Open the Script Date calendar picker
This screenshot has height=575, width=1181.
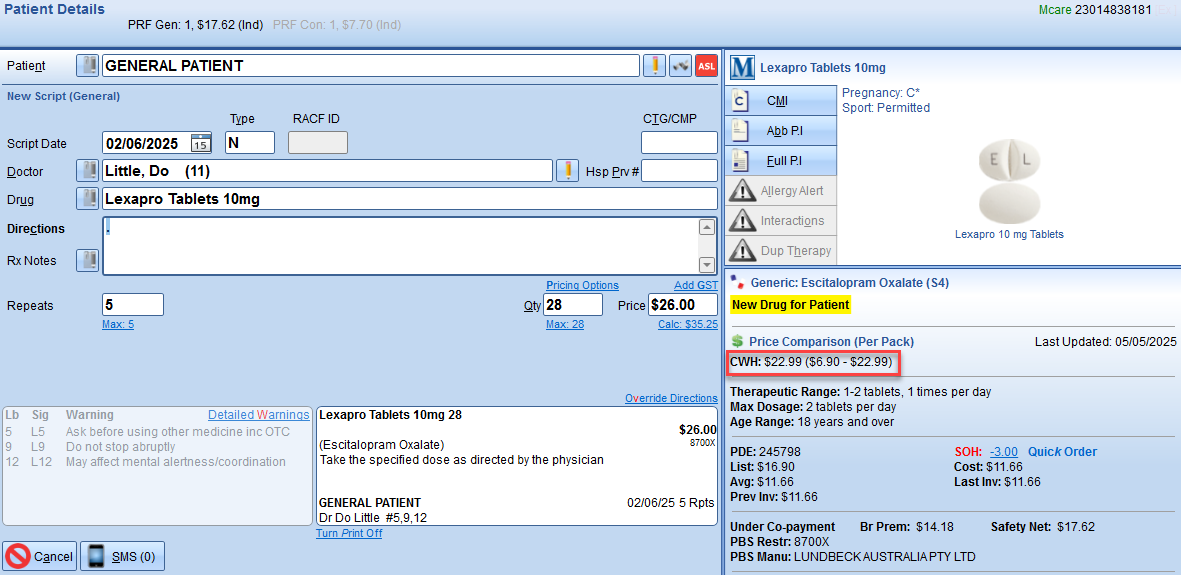click(x=200, y=143)
